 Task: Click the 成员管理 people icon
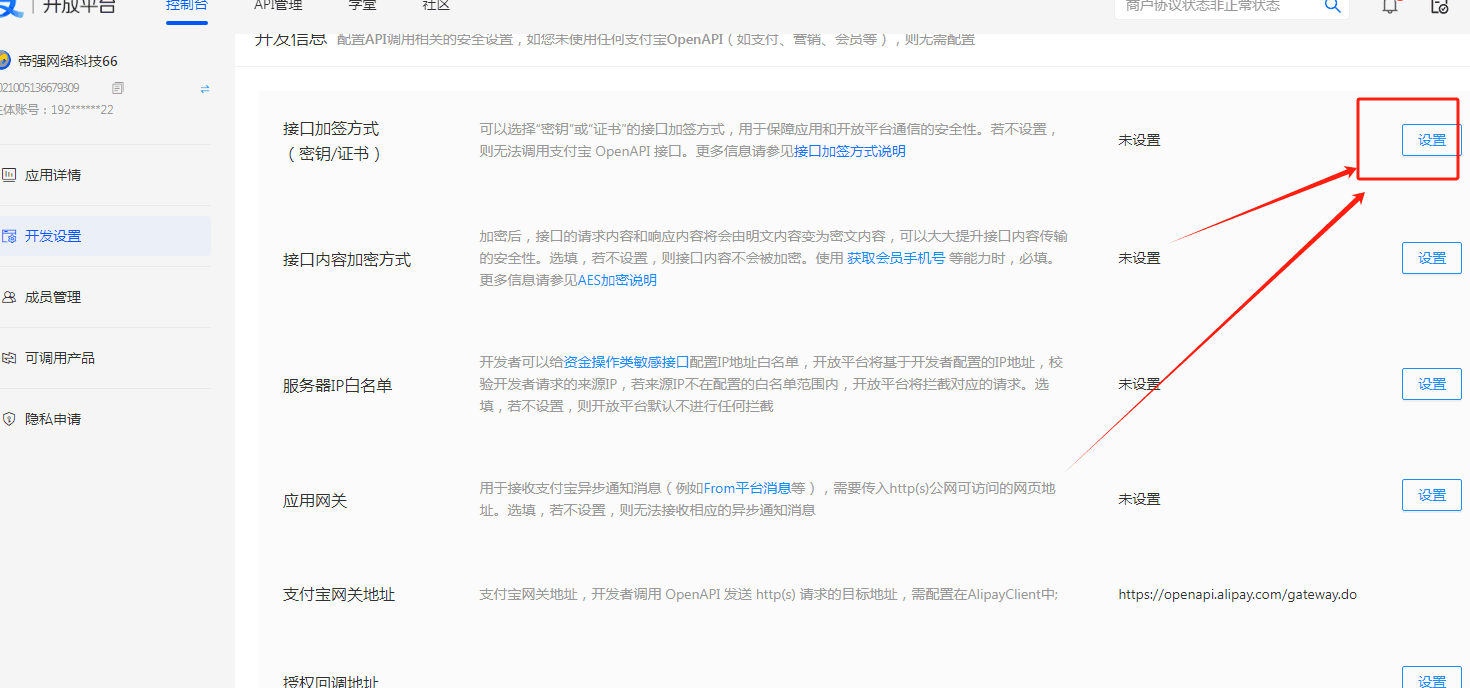(x=9, y=297)
